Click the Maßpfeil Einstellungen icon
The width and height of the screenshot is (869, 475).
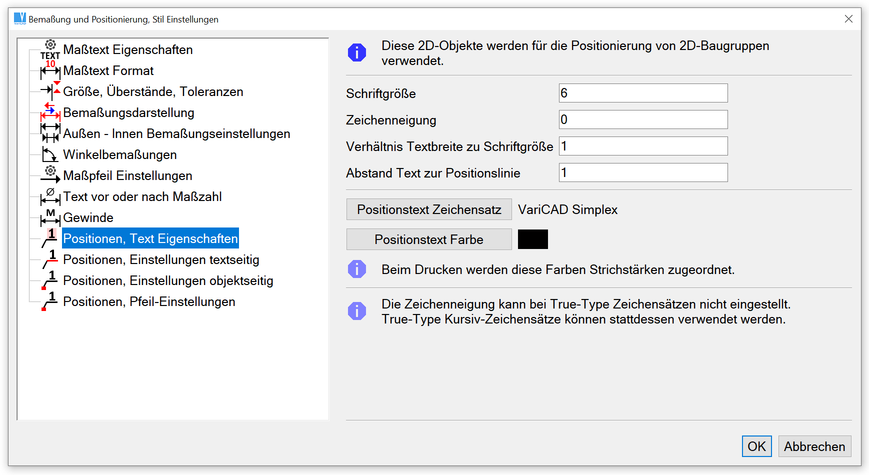tap(50, 176)
